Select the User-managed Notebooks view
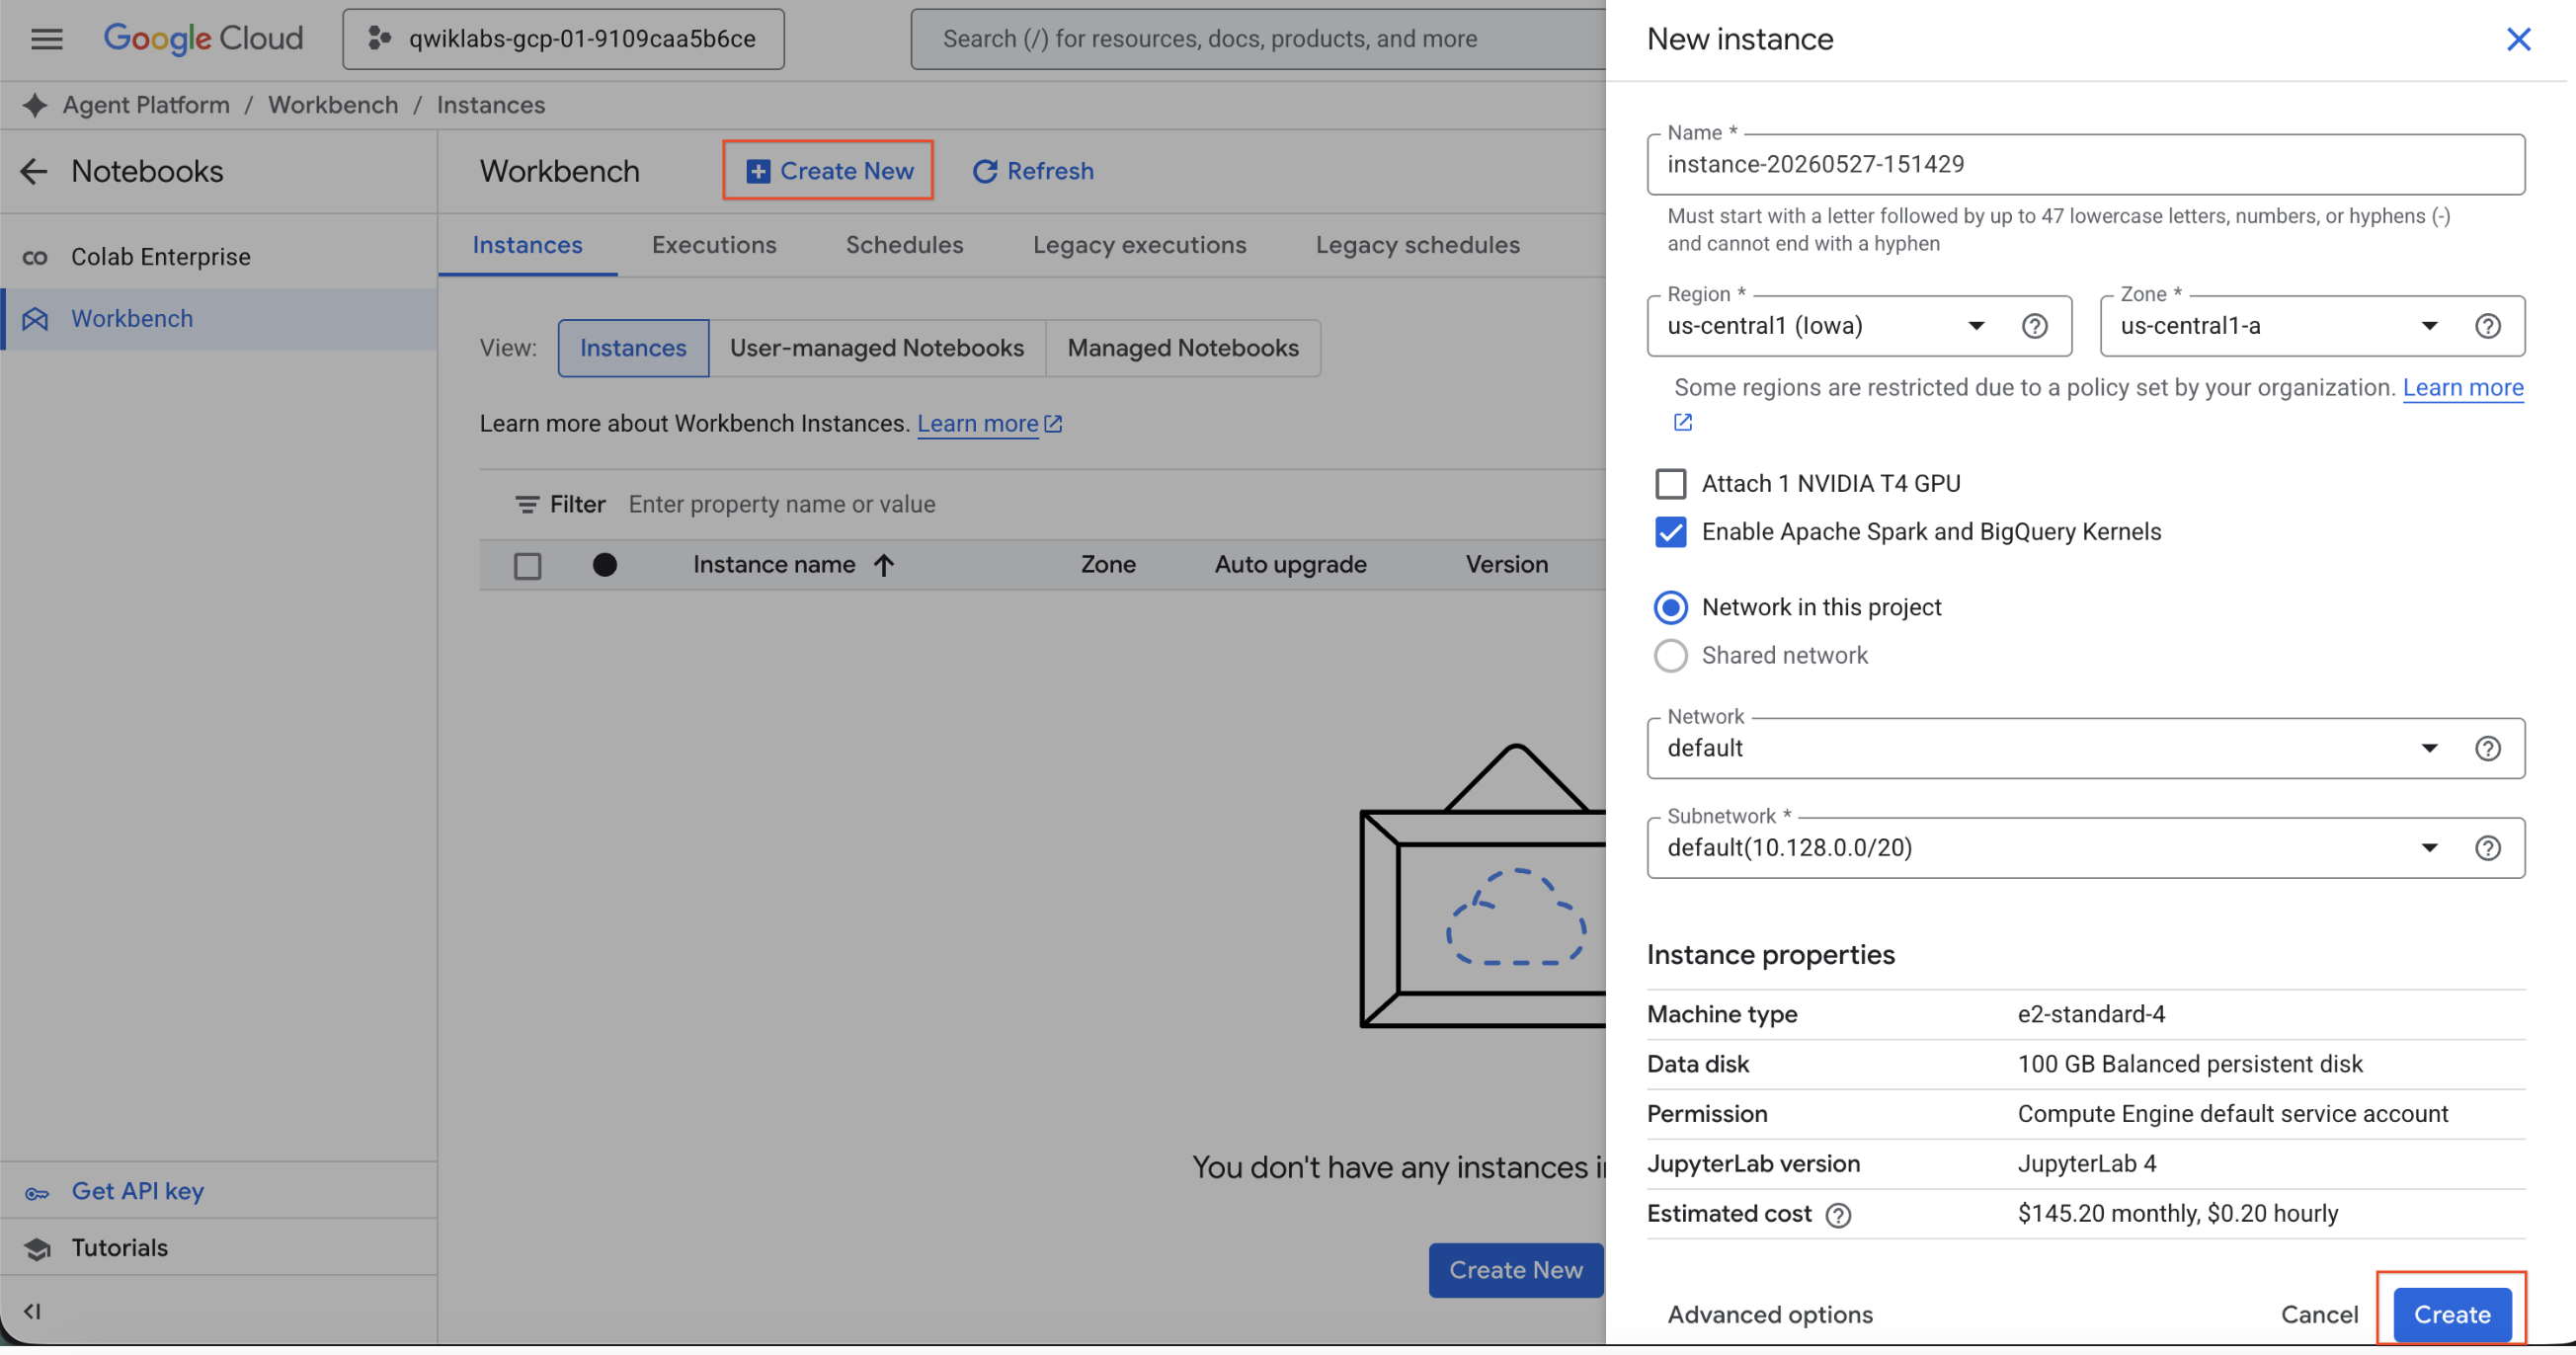The width and height of the screenshot is (2576, 1355). 877,349
